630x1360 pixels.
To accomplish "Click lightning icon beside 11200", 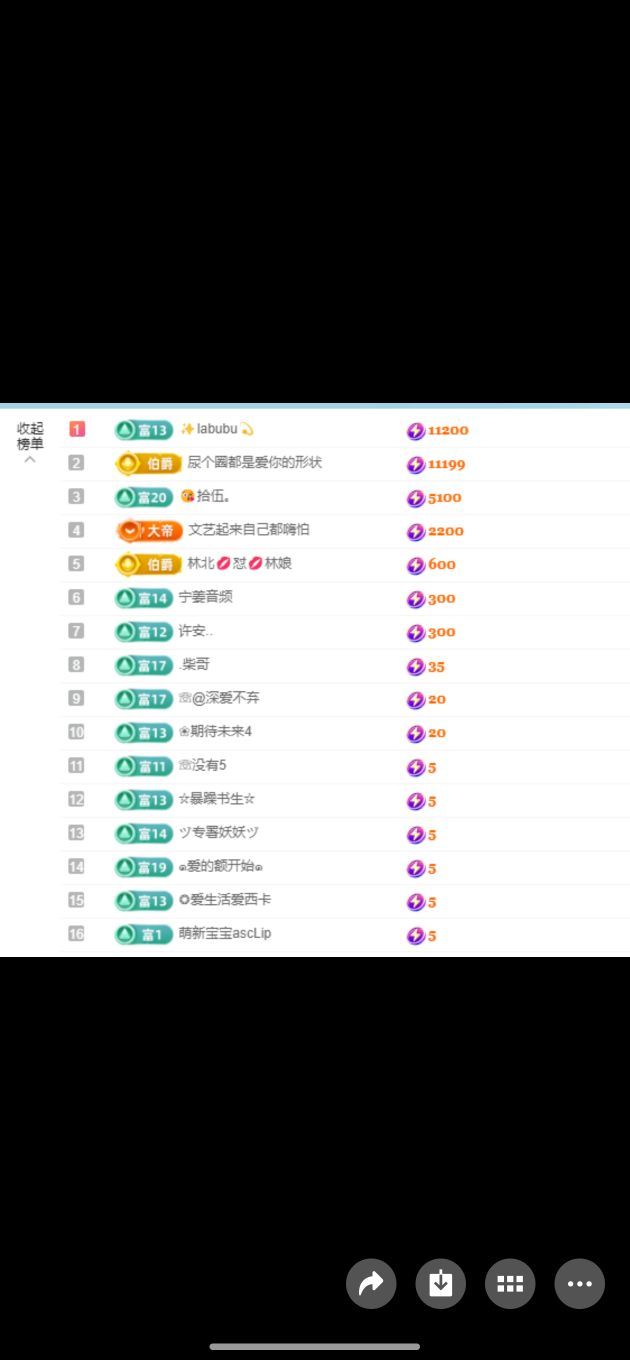I will (x=416, y=431).
